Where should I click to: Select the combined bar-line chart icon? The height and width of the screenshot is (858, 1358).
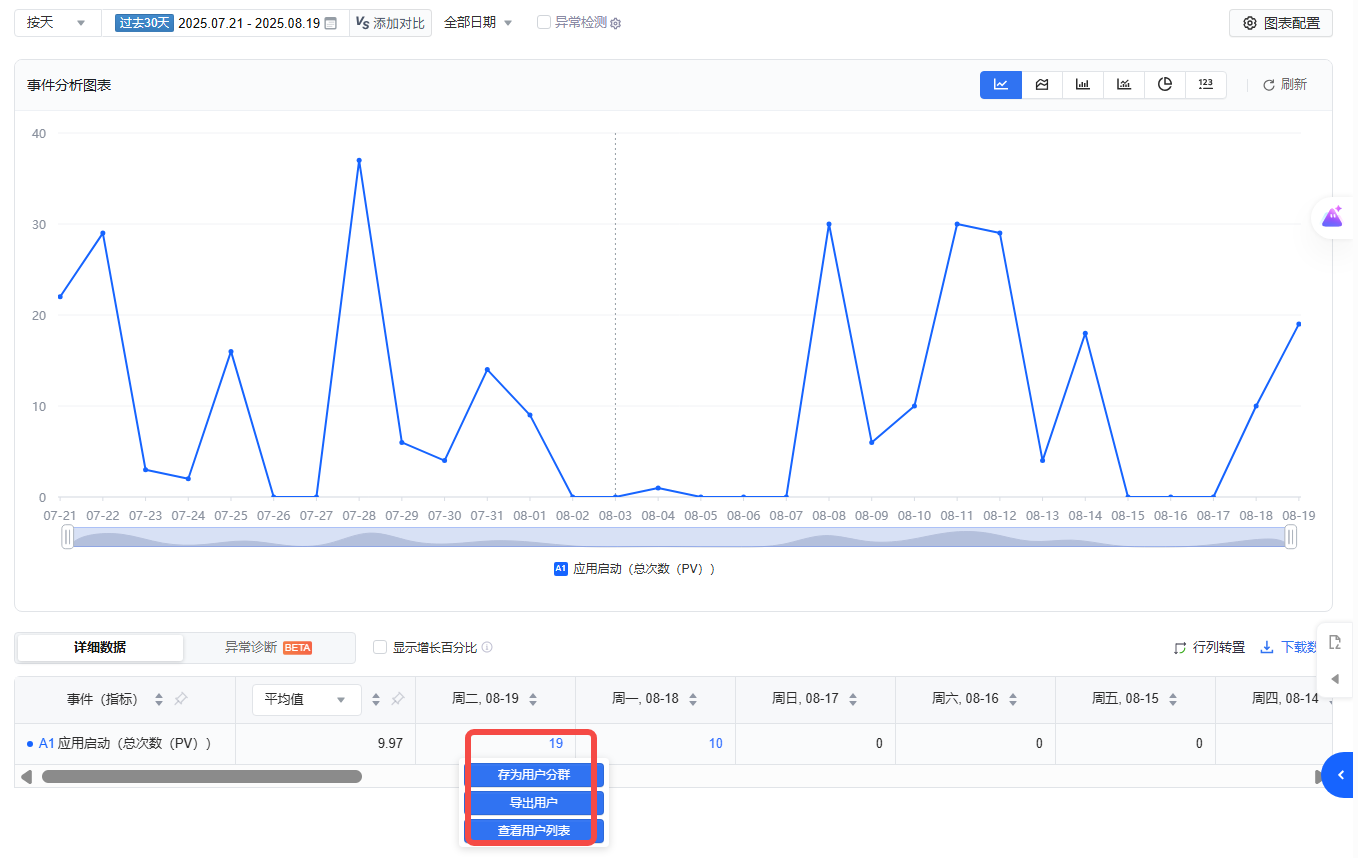point(1124,85)
